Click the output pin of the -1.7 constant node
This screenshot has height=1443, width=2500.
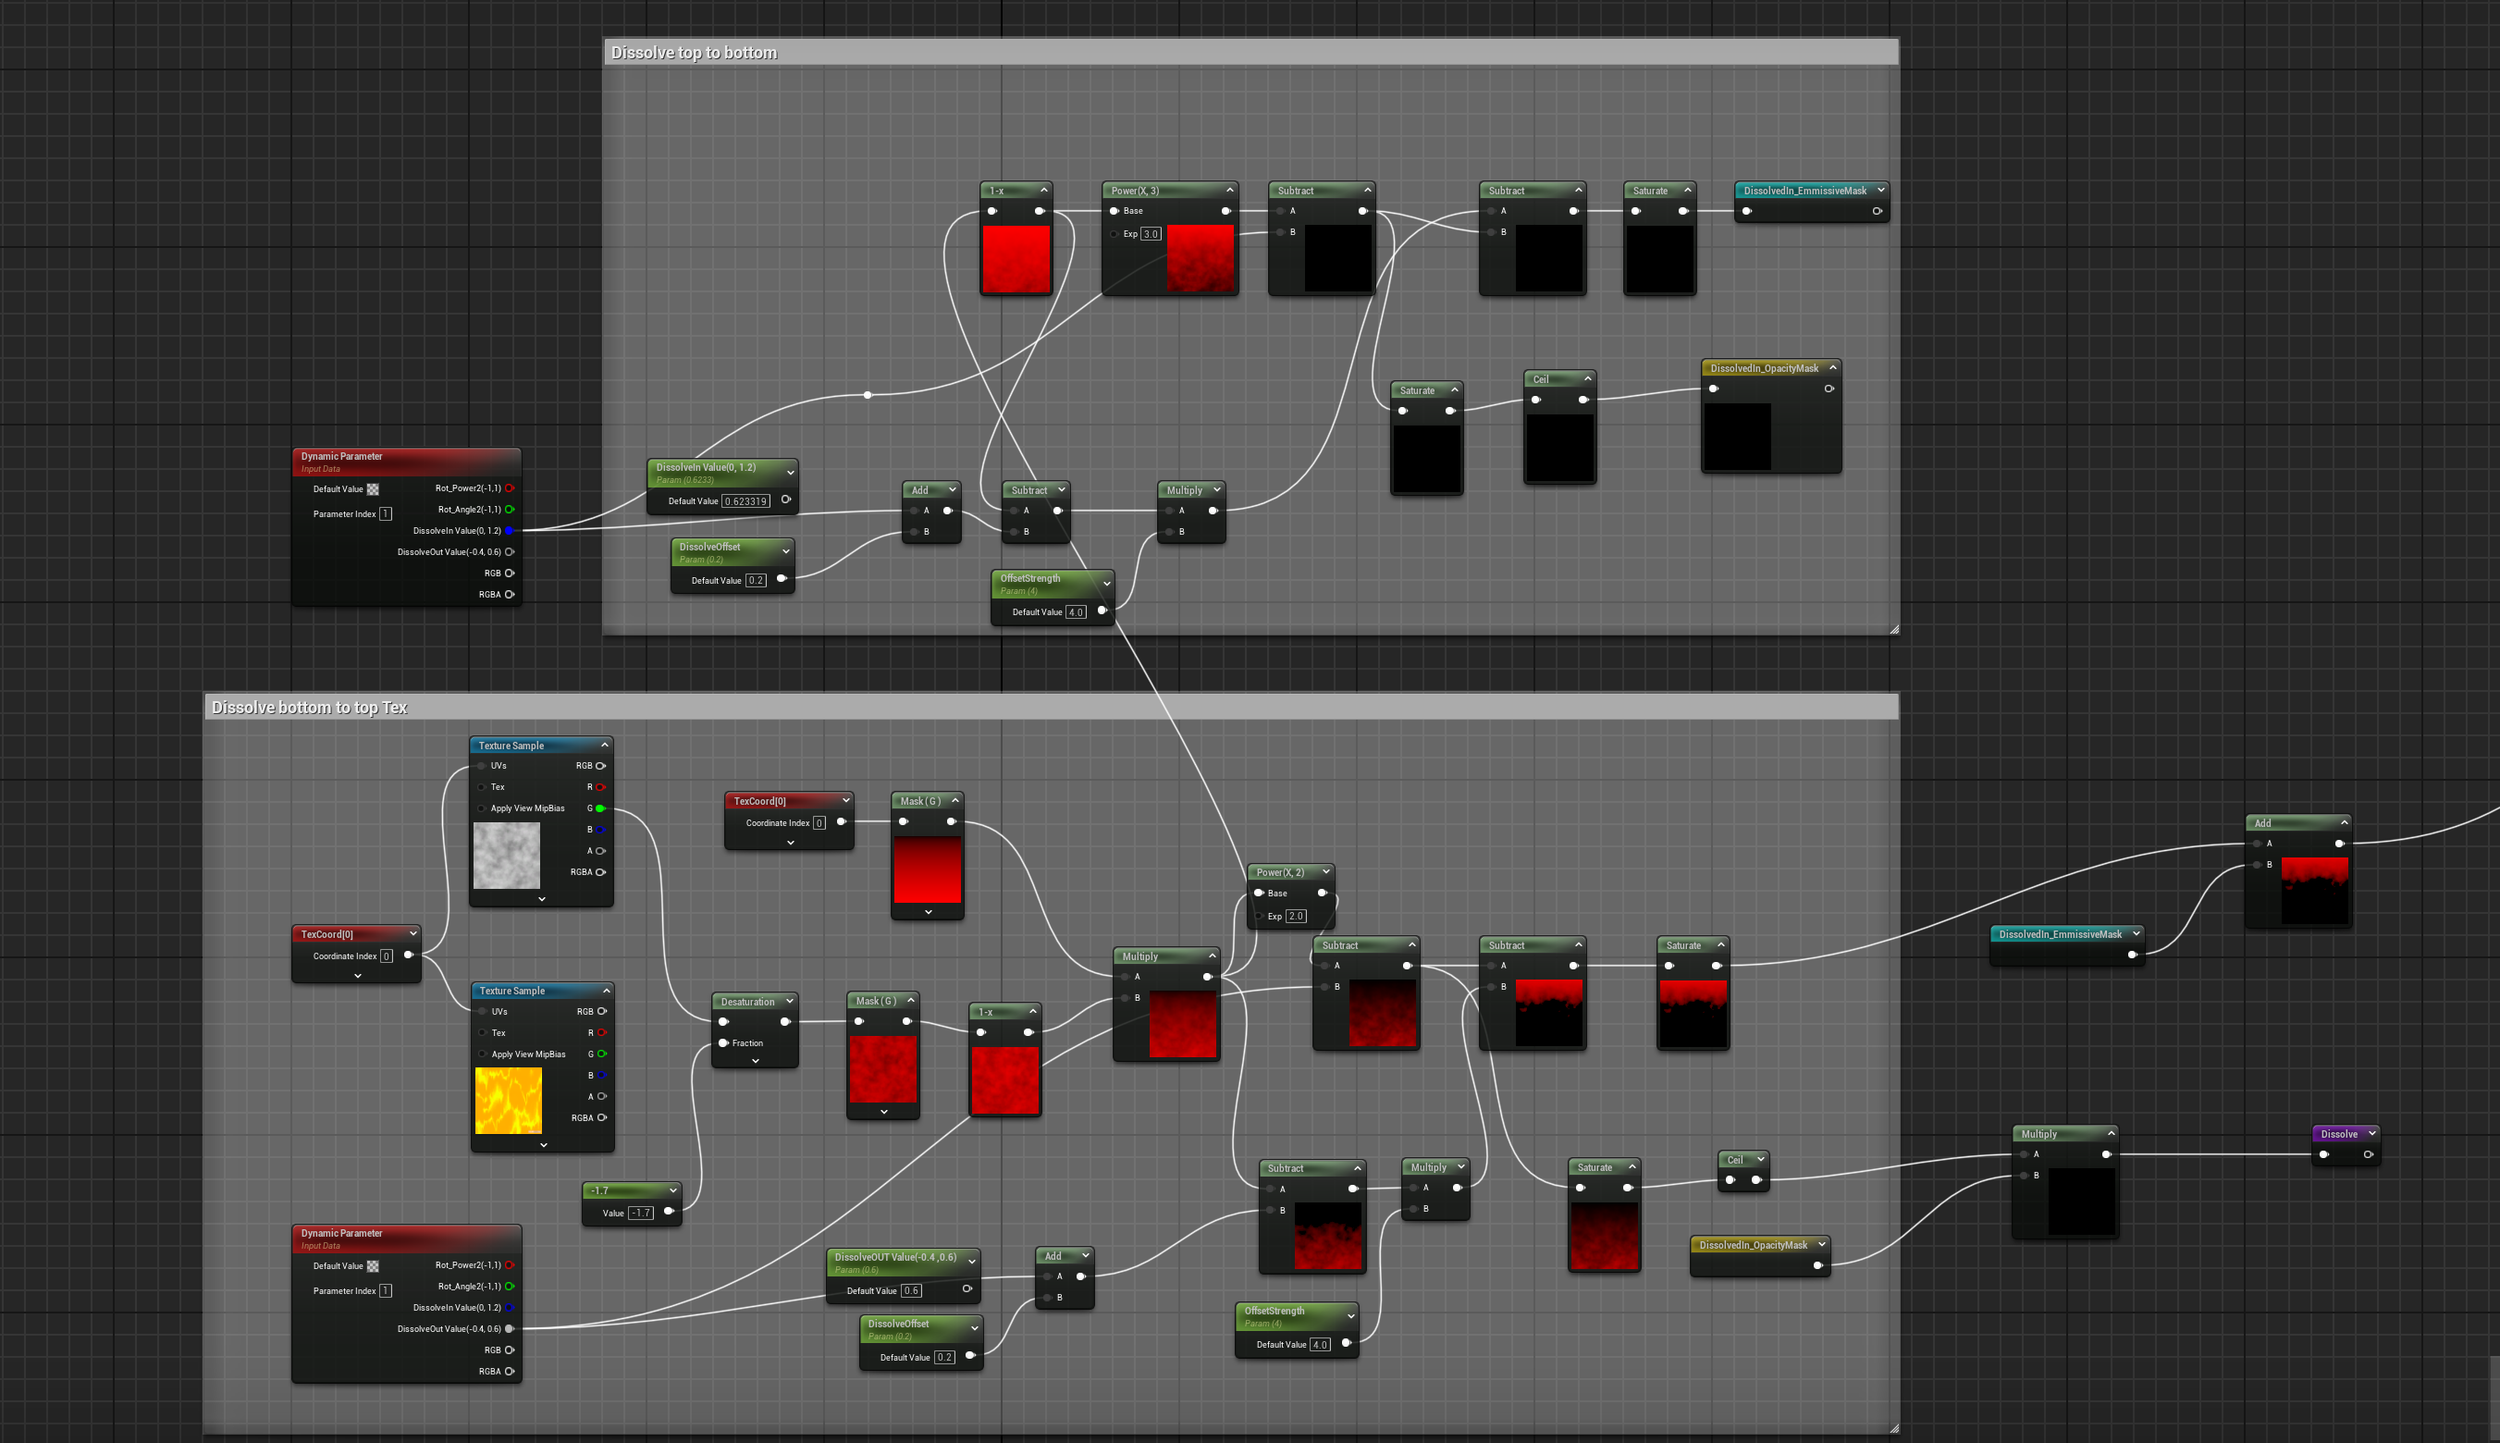click(669, 1212)
